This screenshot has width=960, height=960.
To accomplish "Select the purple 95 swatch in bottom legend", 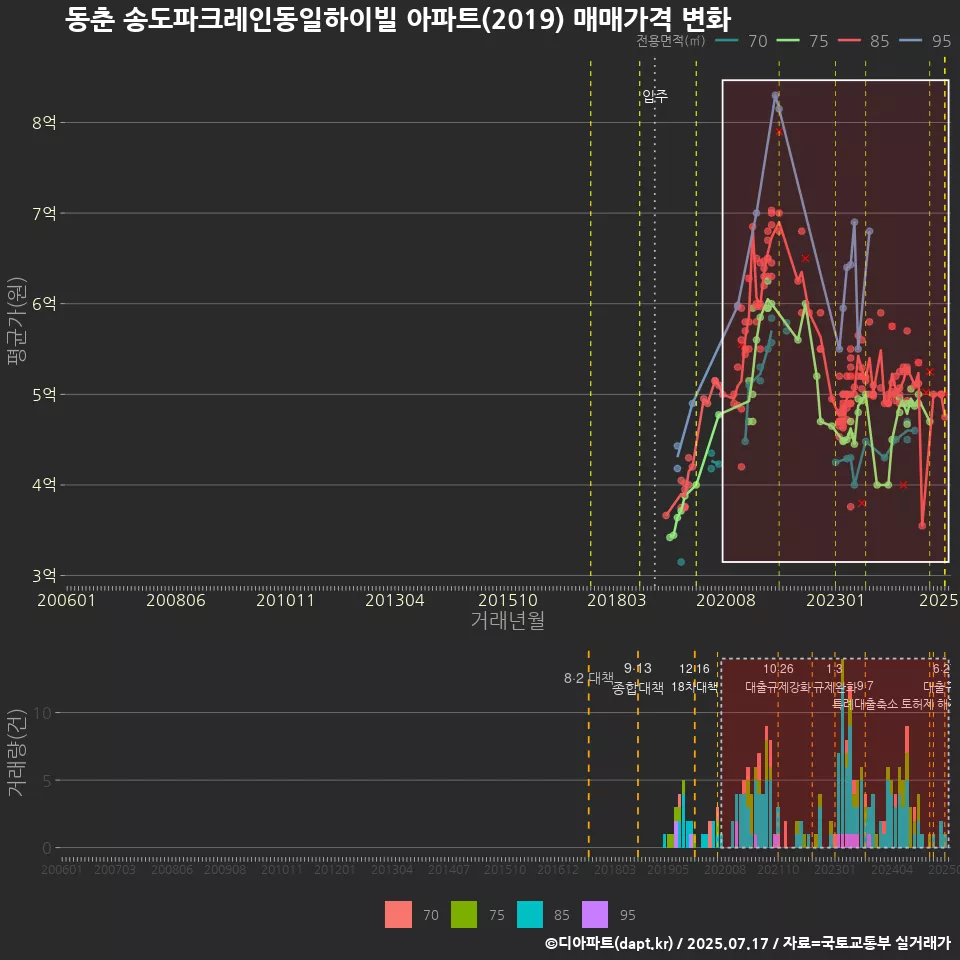I will 595,915.
